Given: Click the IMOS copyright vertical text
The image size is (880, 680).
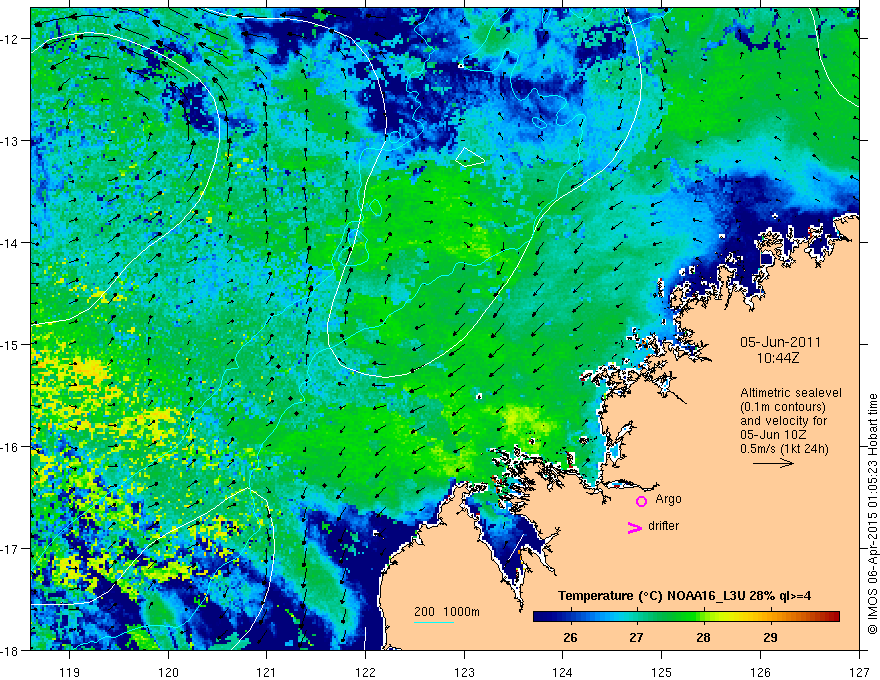Looking at the screenshot, I should click(x=872, y=514).
